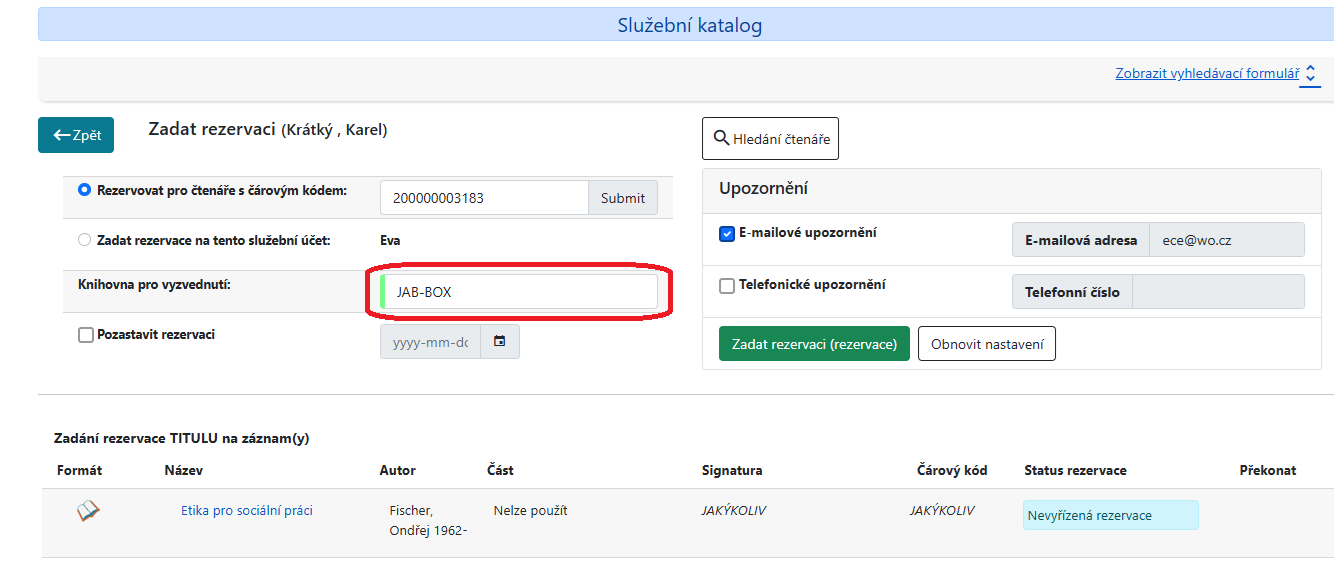Go back with Zpět button
The width and height of the screenshot is (1334, 584).
[76, 135]
